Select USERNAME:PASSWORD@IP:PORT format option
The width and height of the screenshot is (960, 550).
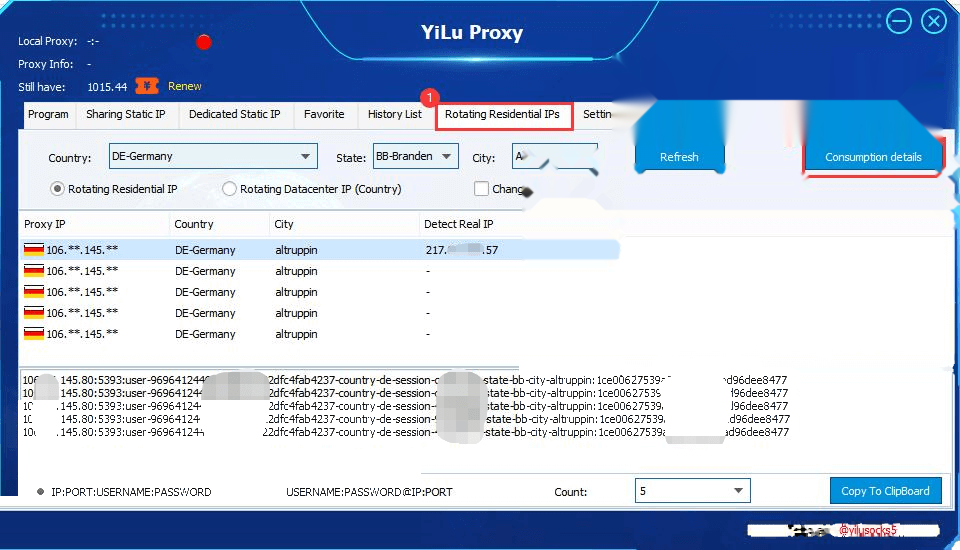click(369, 492)
